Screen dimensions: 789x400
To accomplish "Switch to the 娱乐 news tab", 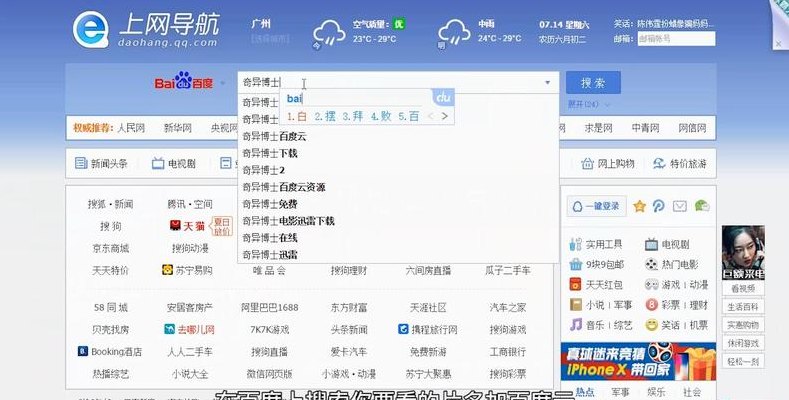I will [656, 391].
